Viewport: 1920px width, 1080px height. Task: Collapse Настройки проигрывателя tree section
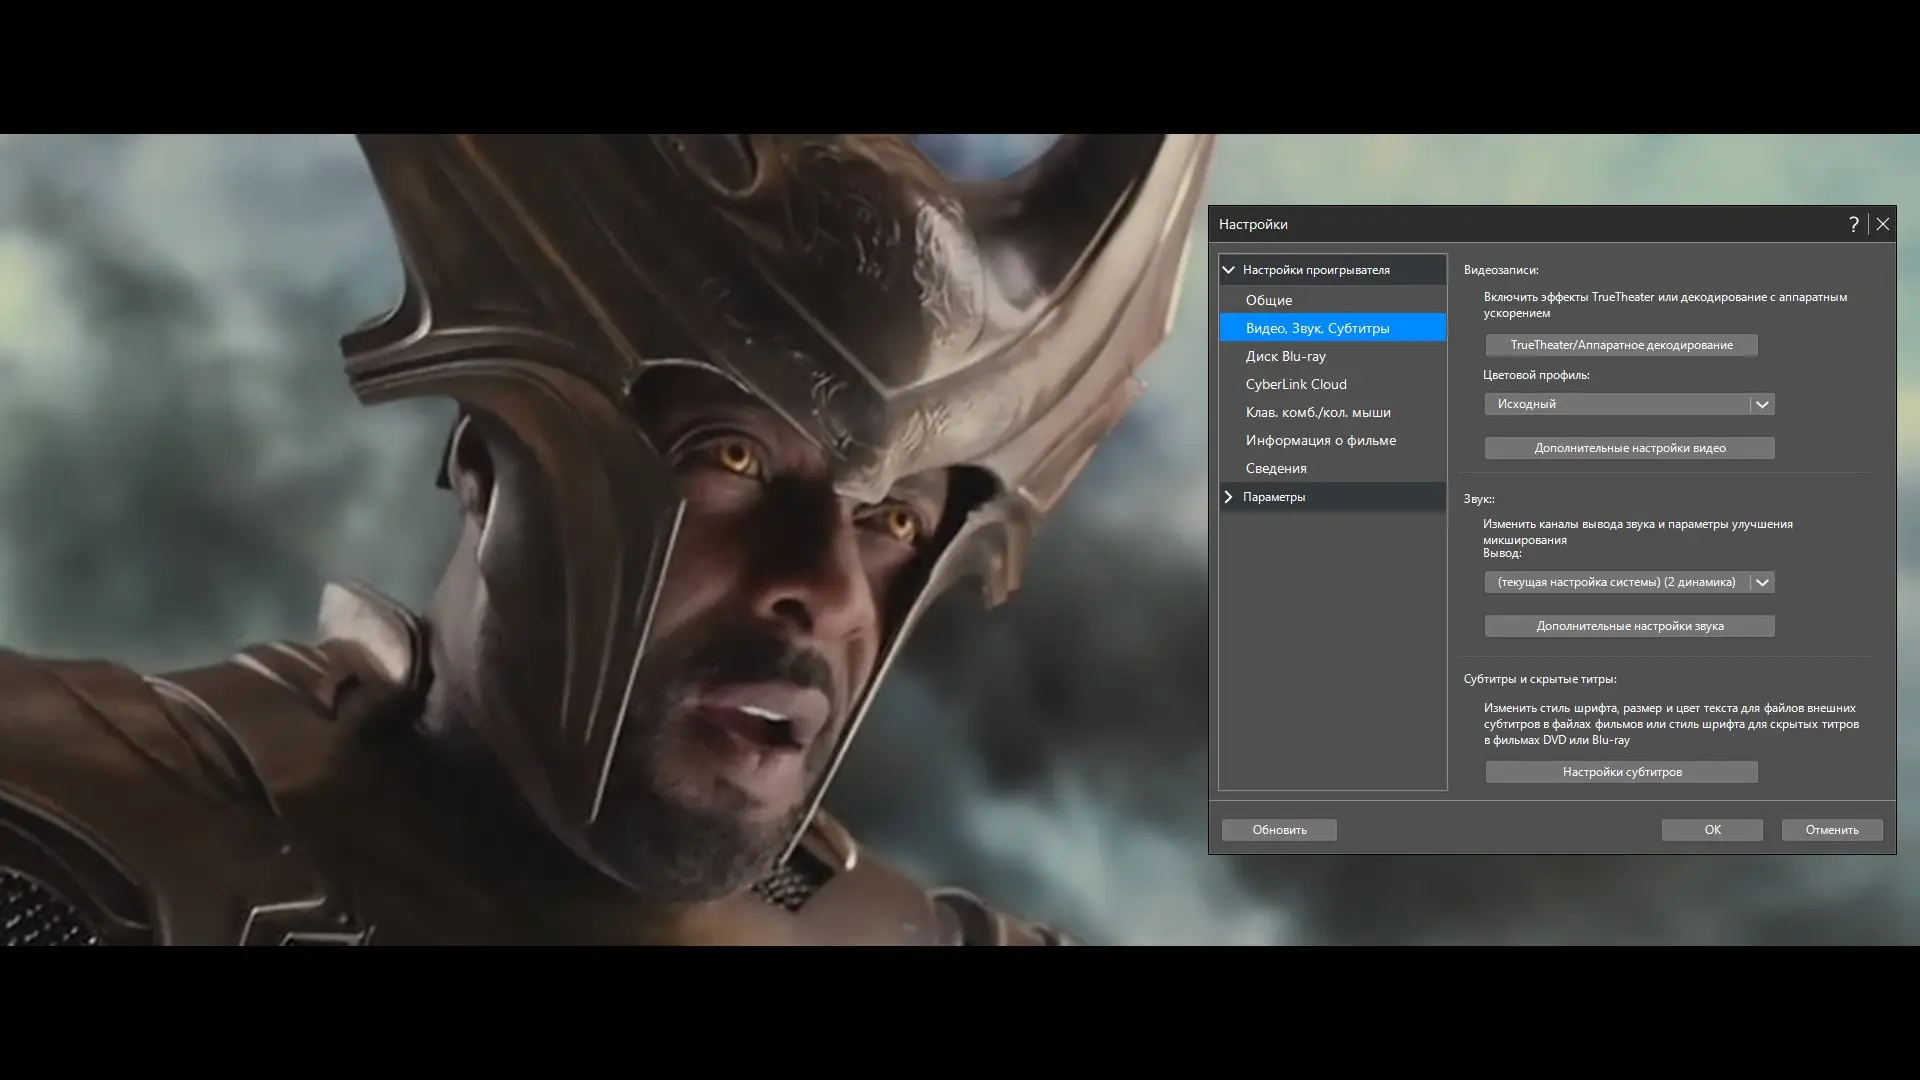(1229, 270)
